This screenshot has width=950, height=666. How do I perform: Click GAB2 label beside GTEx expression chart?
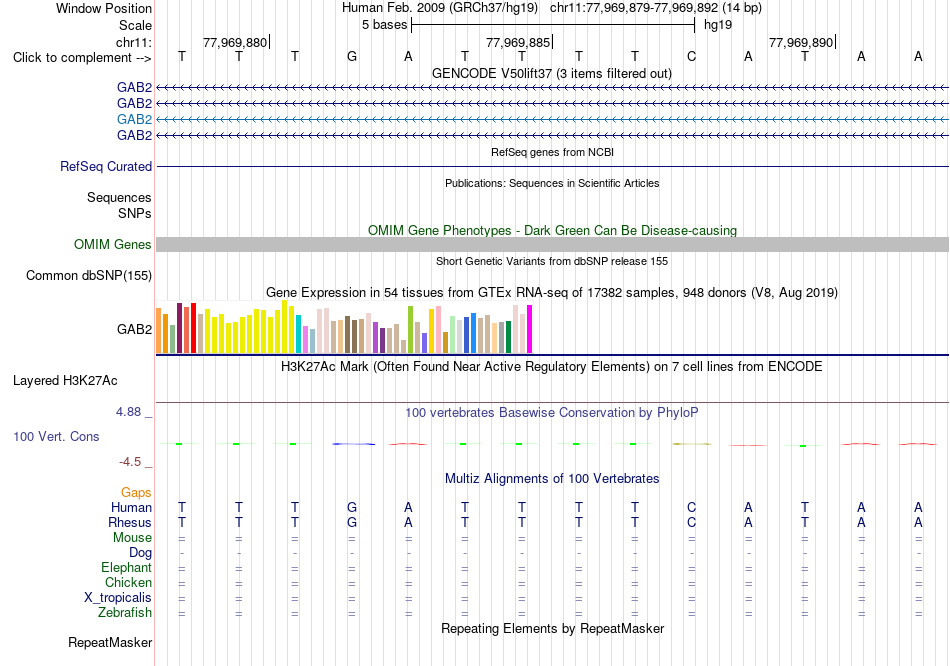[135, 330]
